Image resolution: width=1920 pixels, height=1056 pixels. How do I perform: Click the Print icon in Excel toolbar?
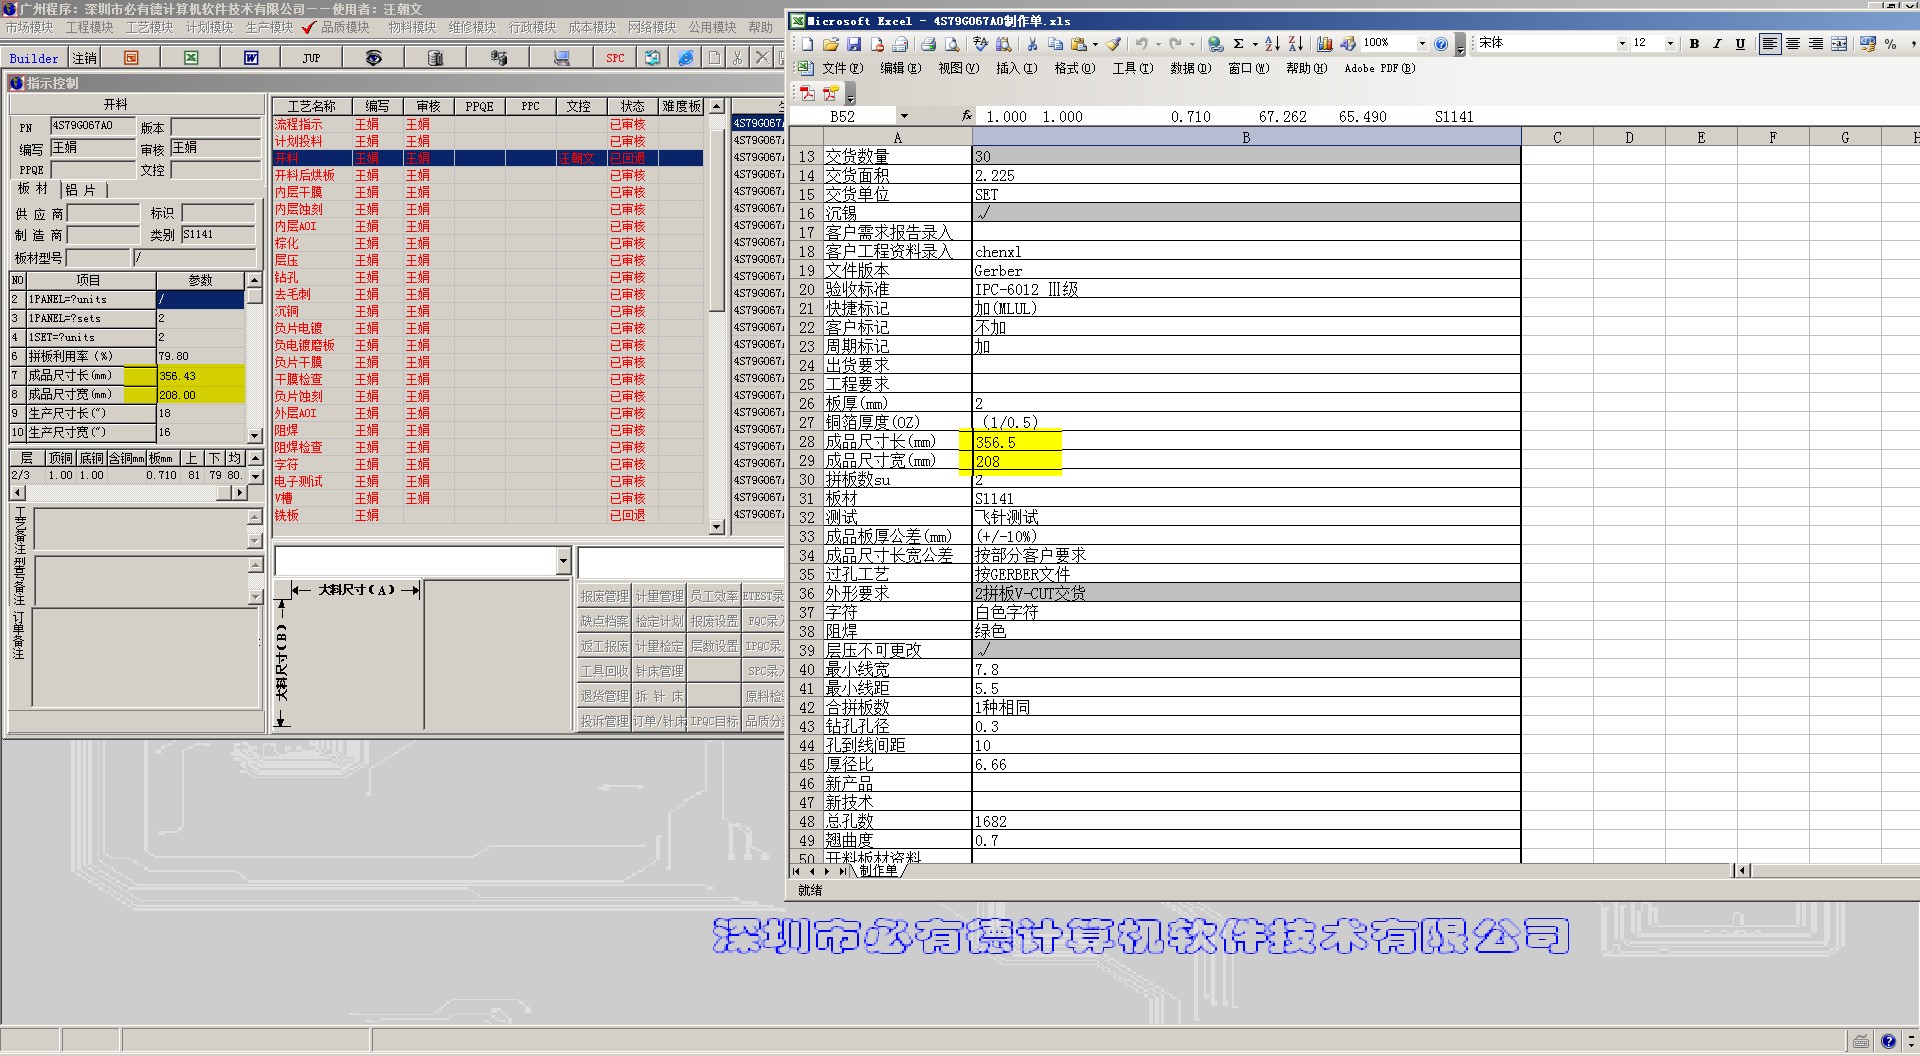tap(928, 44)
